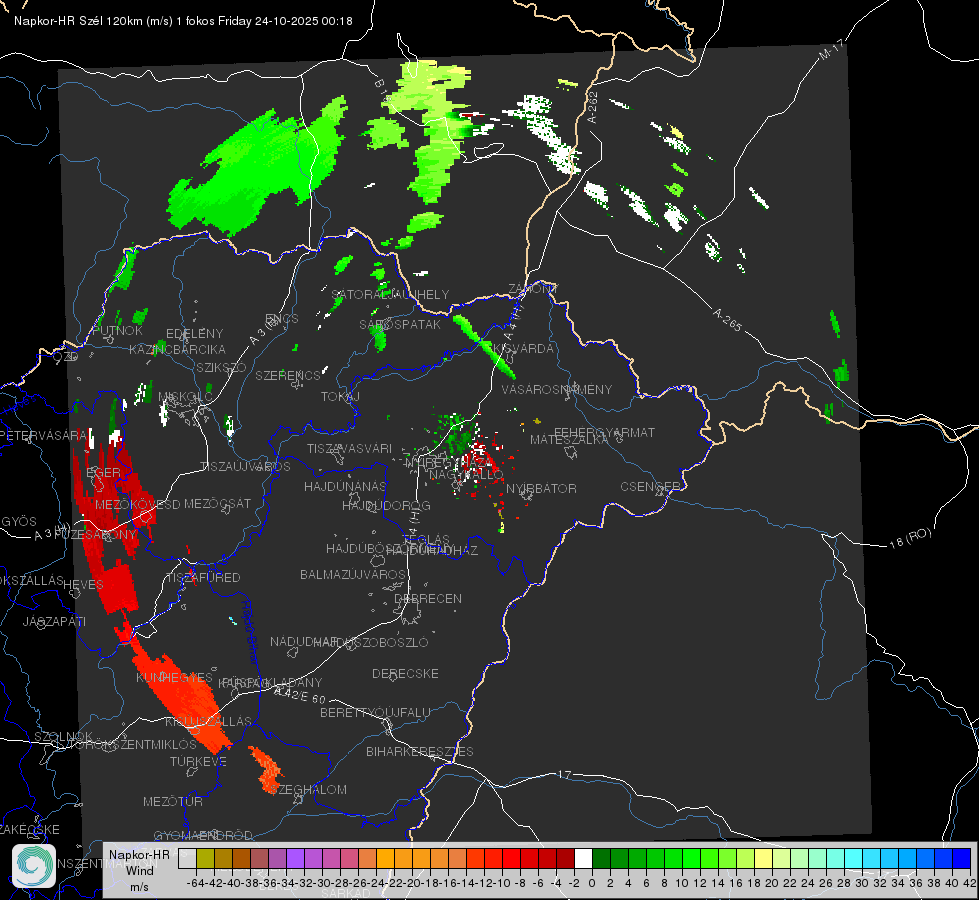Click the PÉTERVÁSÁRA city label

point(44,435)
